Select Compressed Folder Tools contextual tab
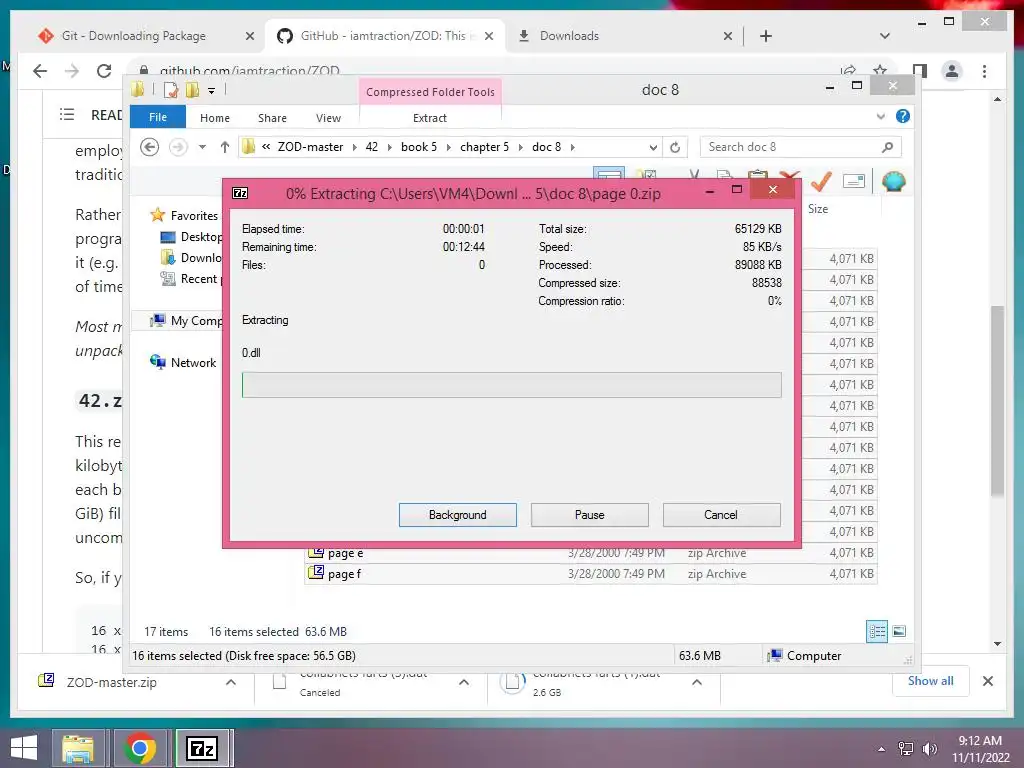The image size is (1024, 768). coord(430,92)
